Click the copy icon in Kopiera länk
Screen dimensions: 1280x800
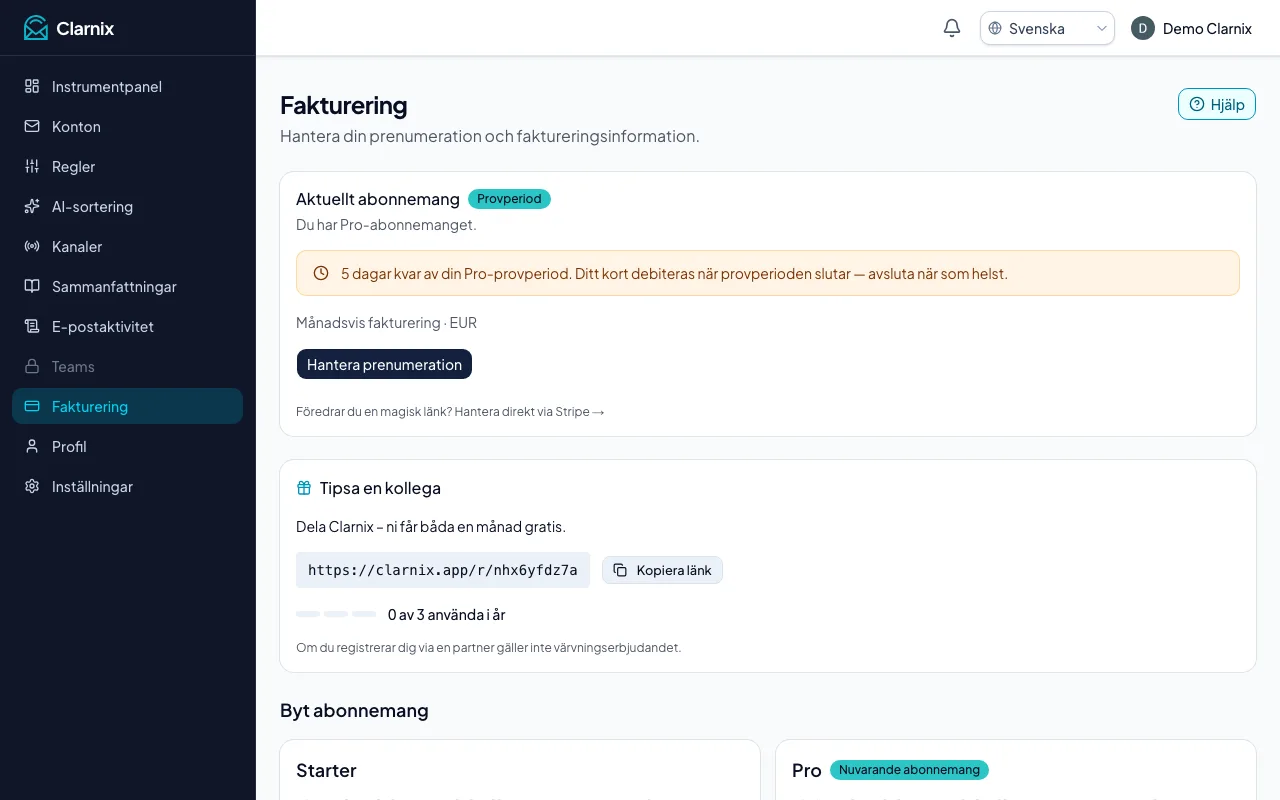click(x=620, y=570)
